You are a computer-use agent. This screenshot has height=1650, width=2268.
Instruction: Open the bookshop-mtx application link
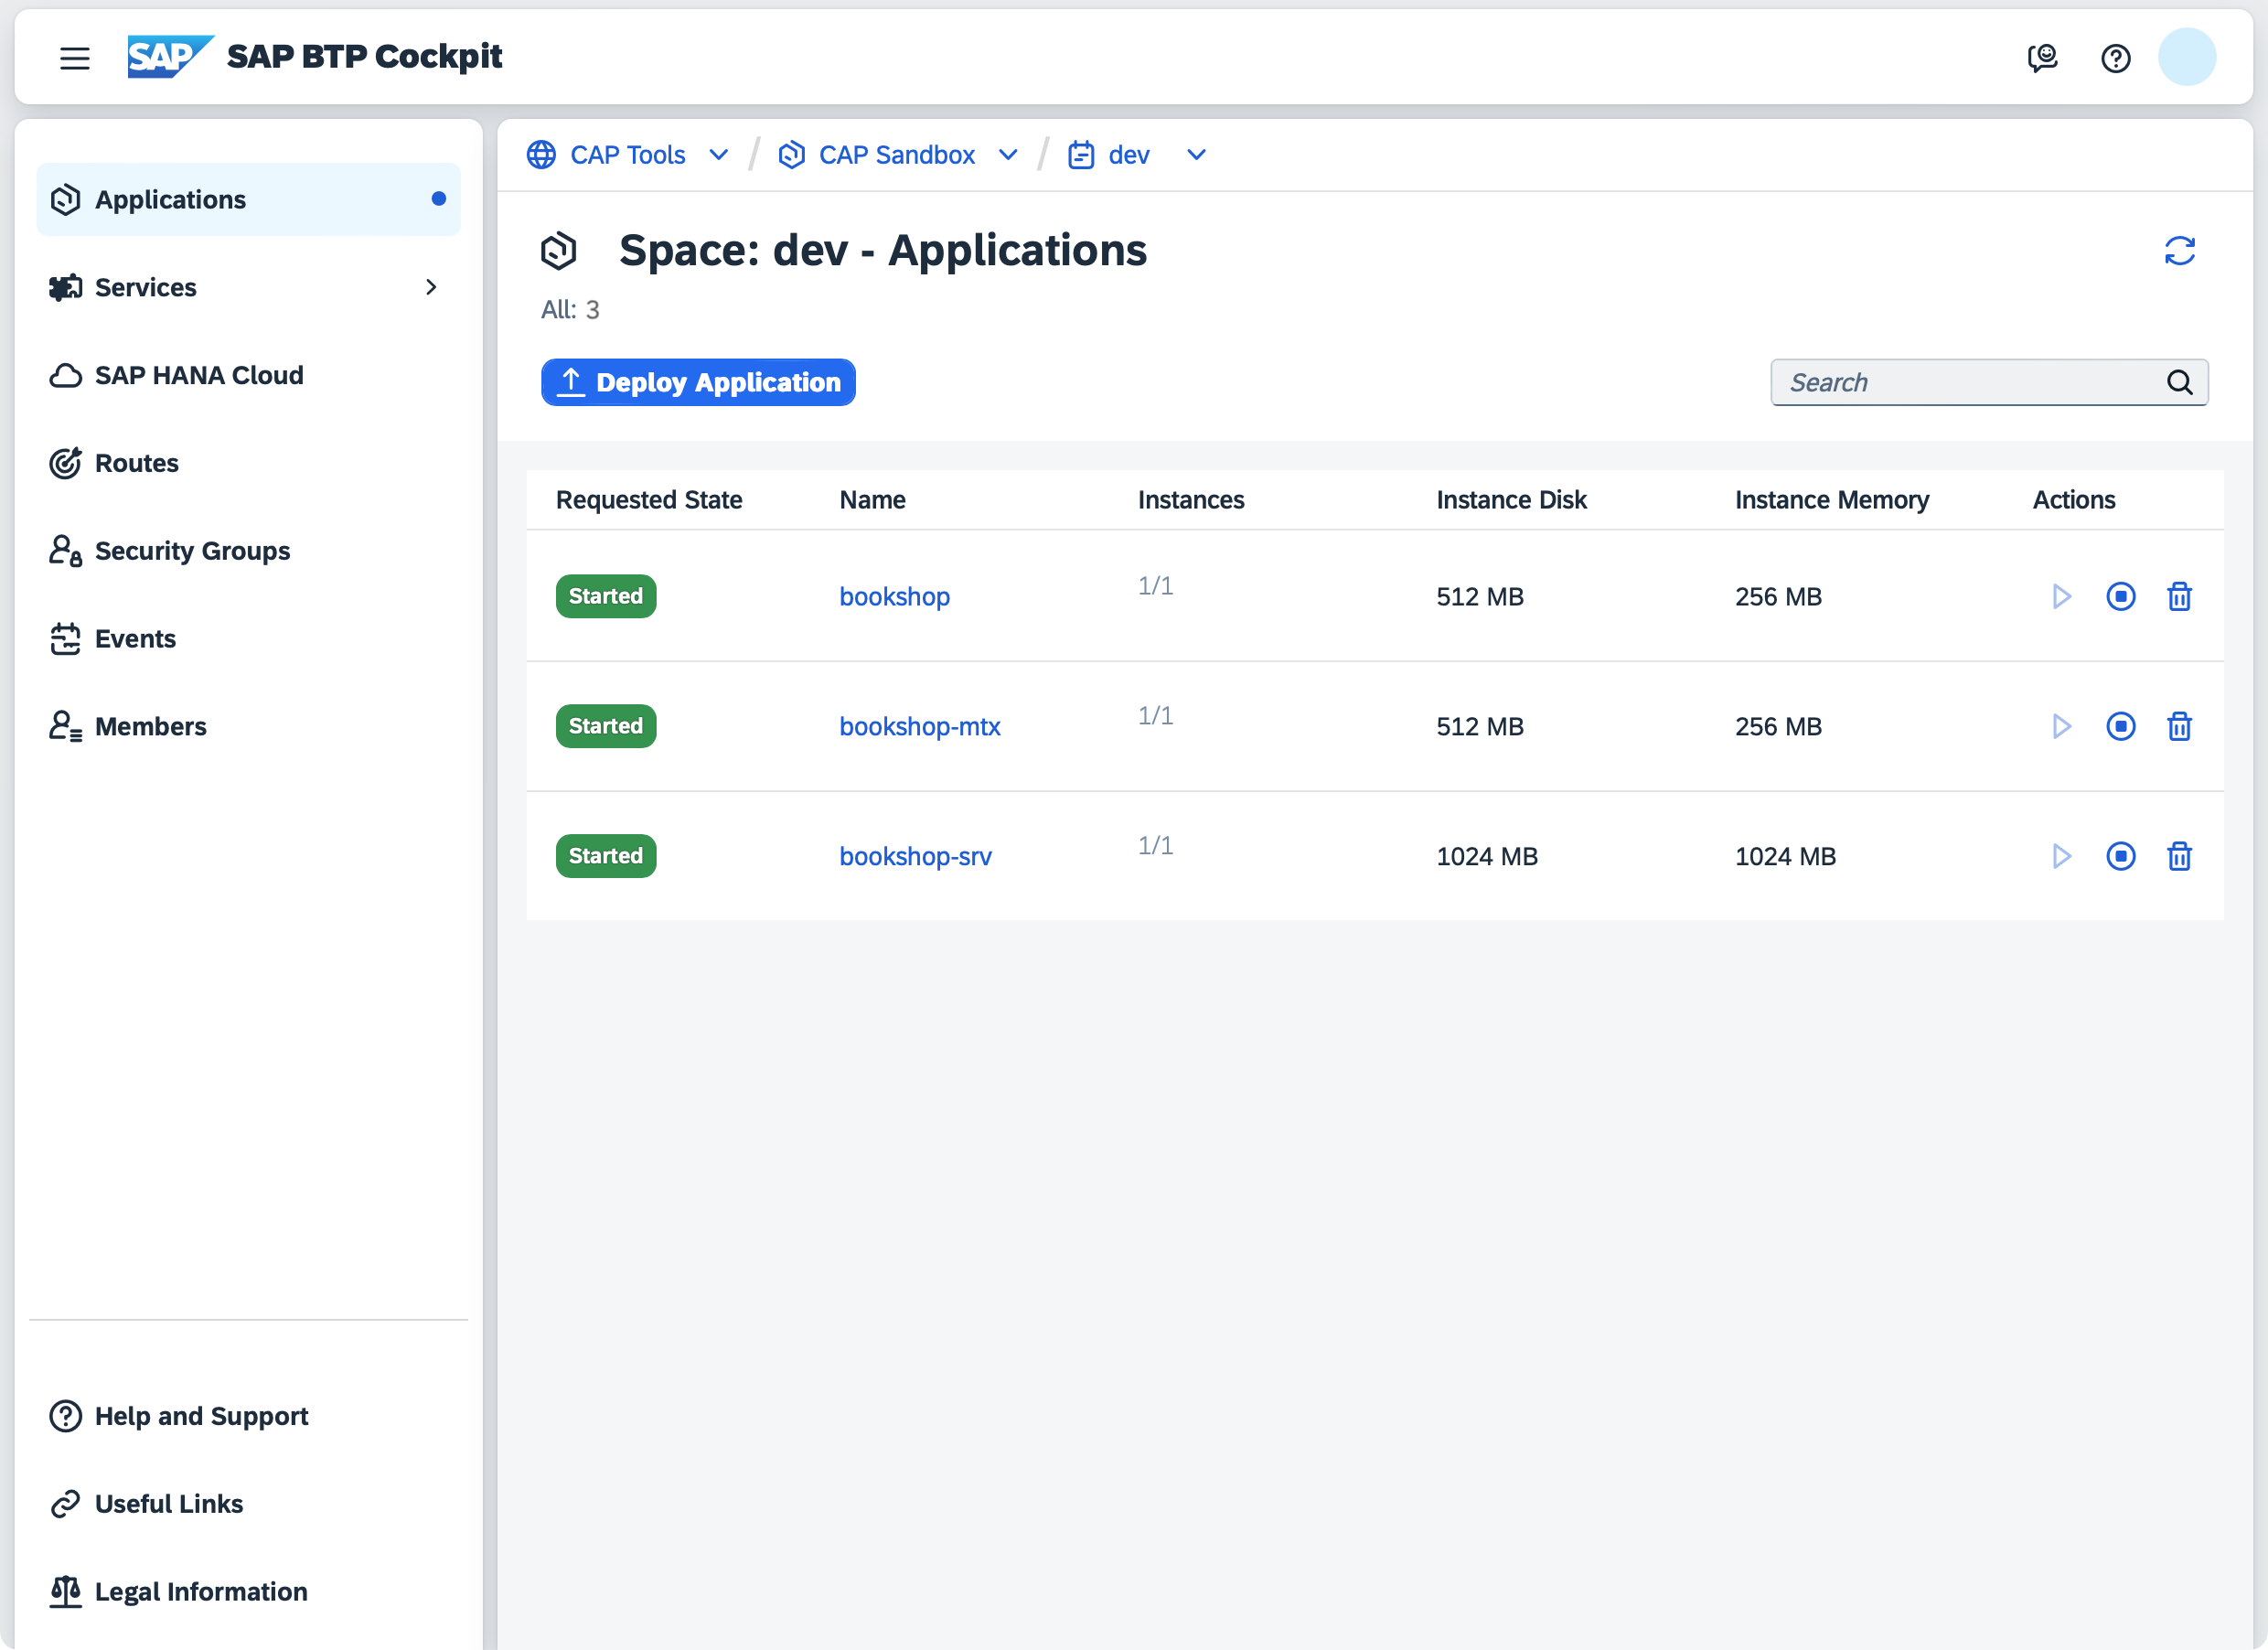[919, 727]
